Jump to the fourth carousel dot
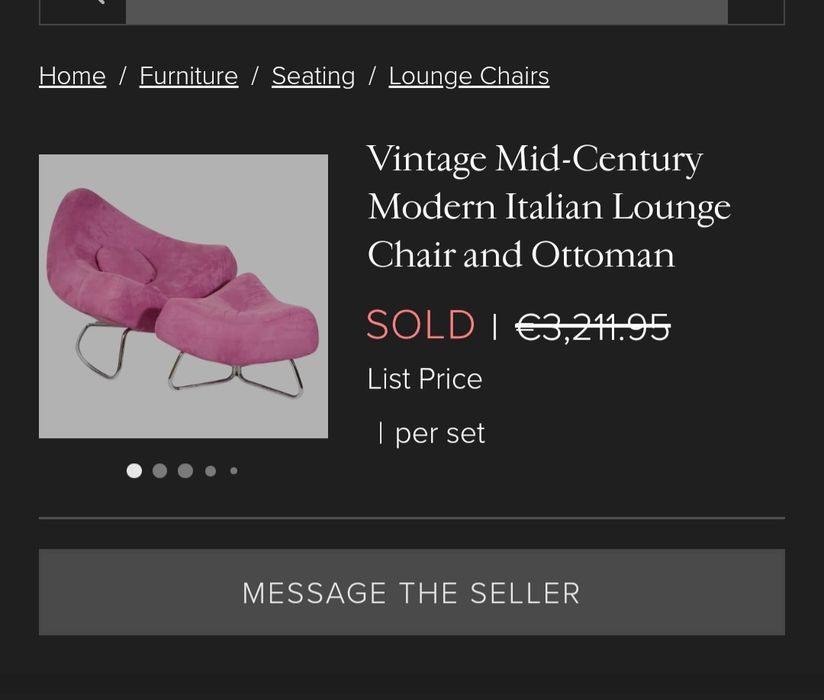The image size is (824, 700). coord(210,471)
